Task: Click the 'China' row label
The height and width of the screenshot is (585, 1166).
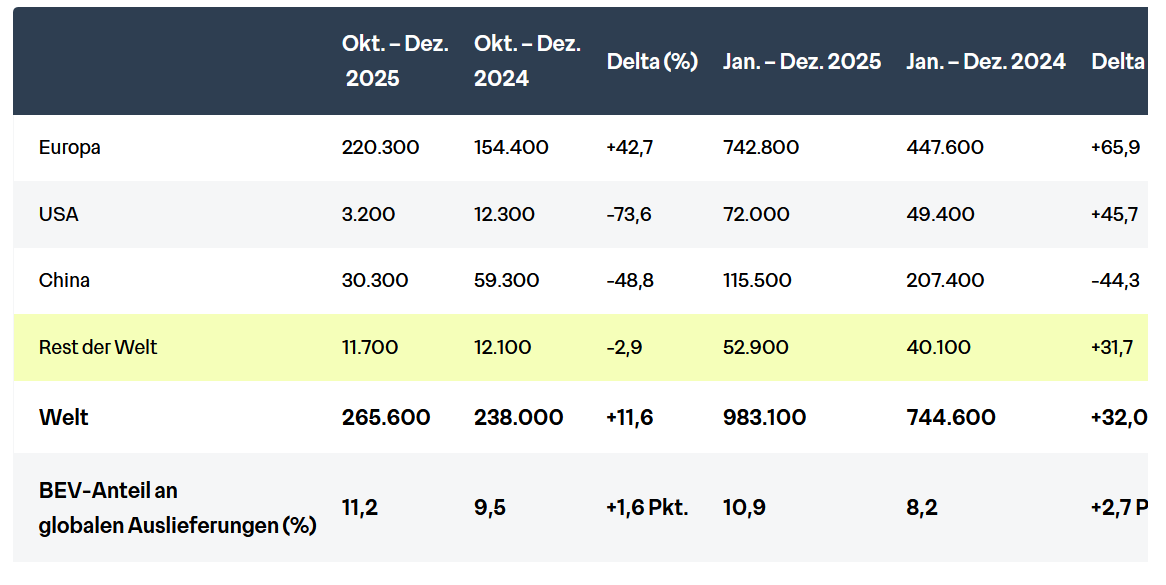Action: tap(64, 281)
